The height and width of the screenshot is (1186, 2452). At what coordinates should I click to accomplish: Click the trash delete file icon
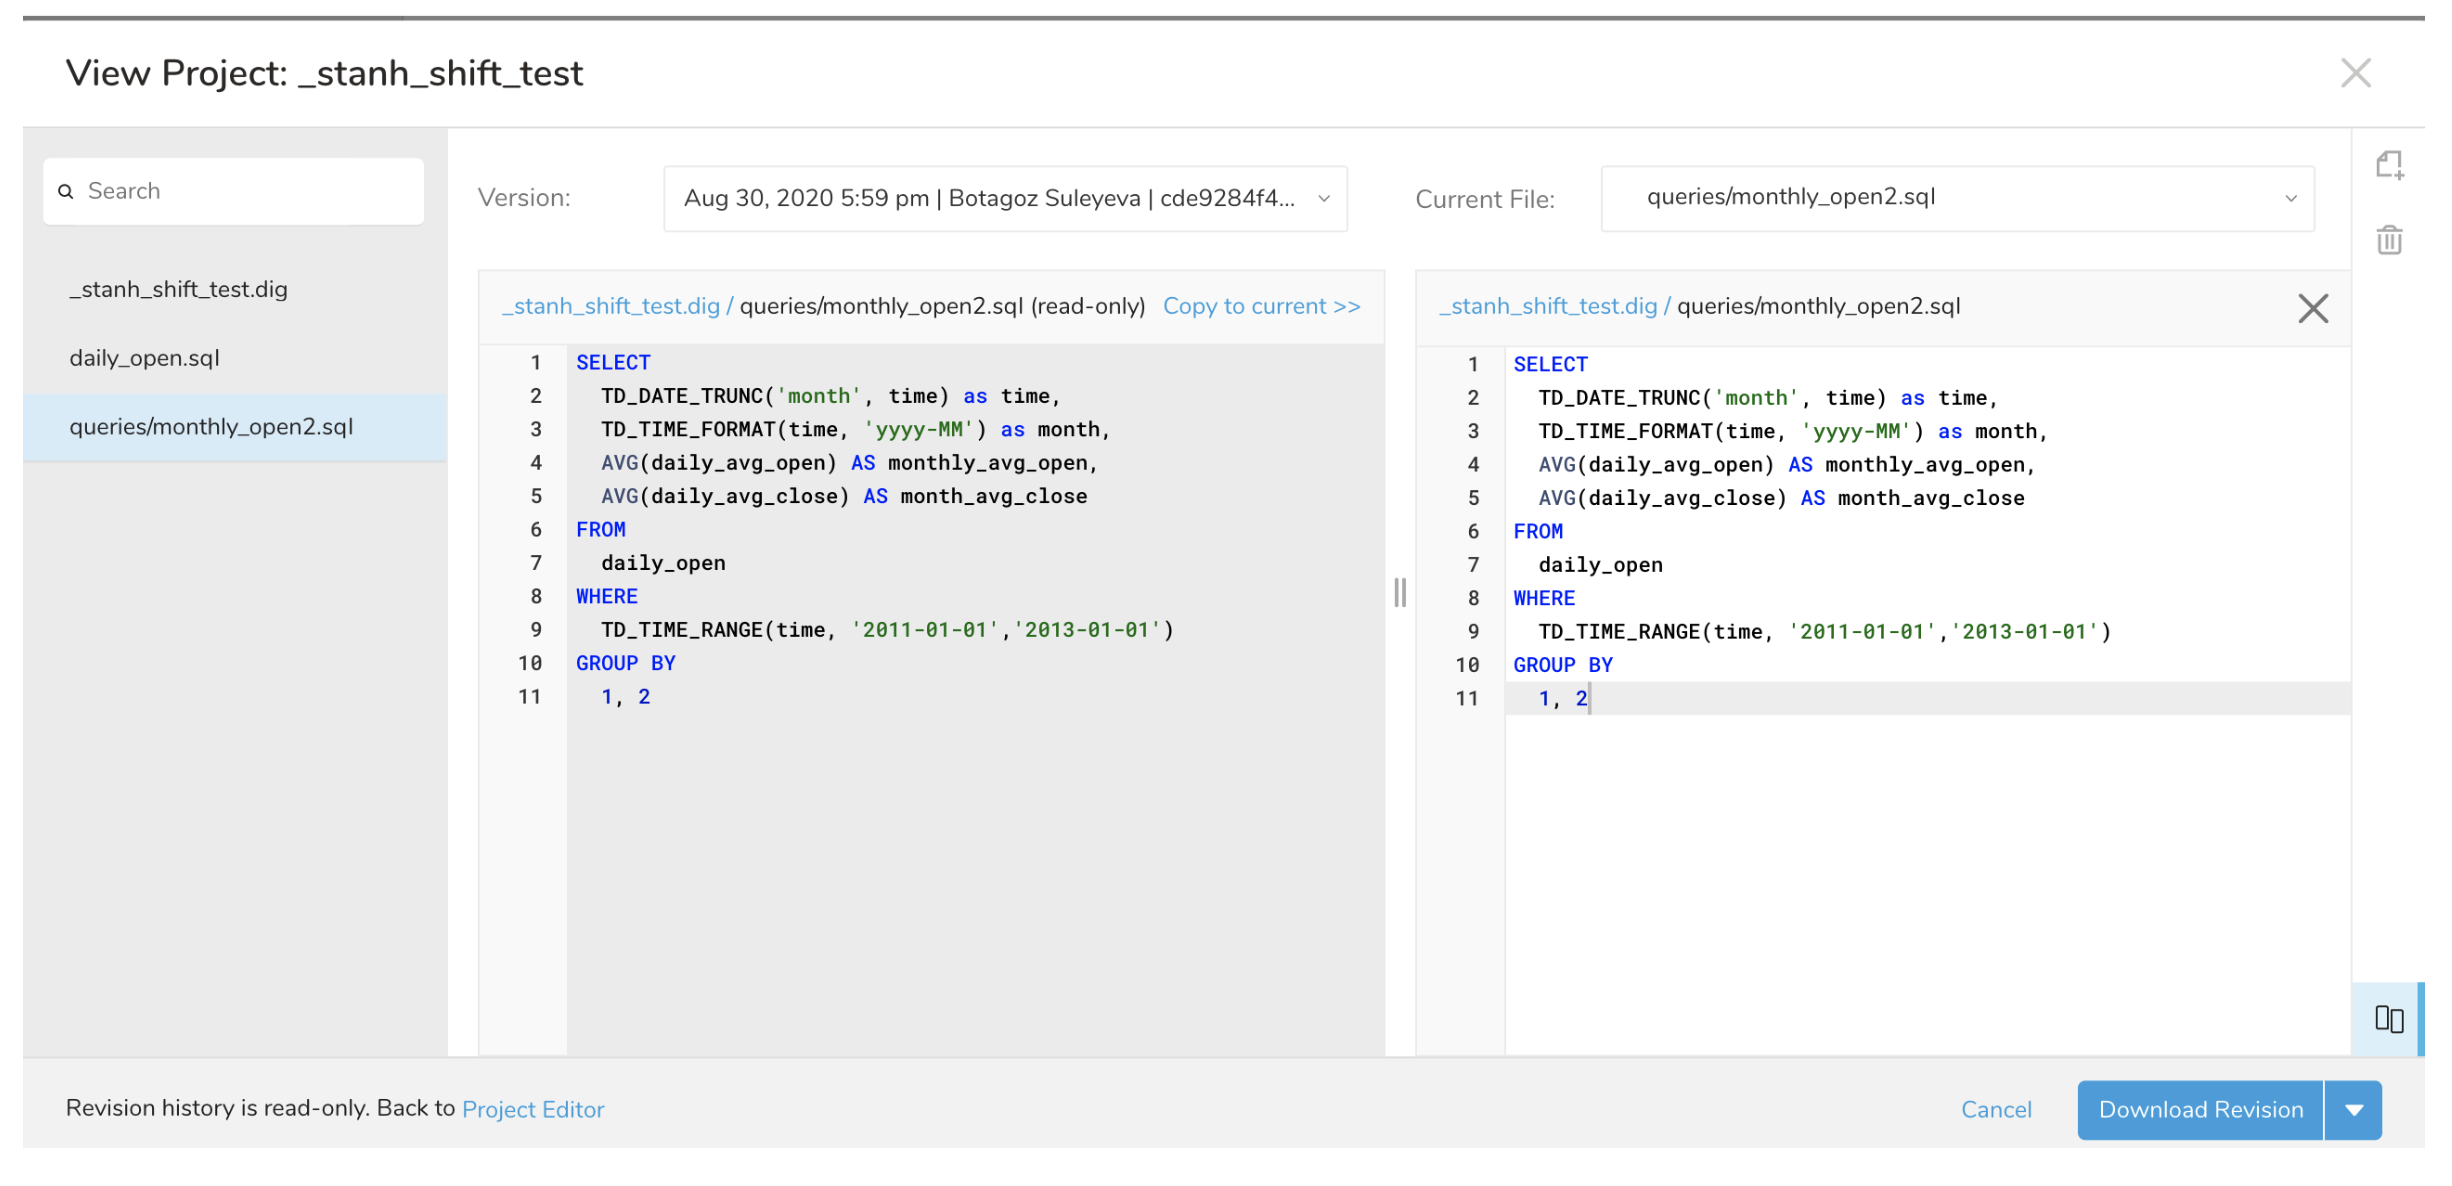pos(2389,240)
